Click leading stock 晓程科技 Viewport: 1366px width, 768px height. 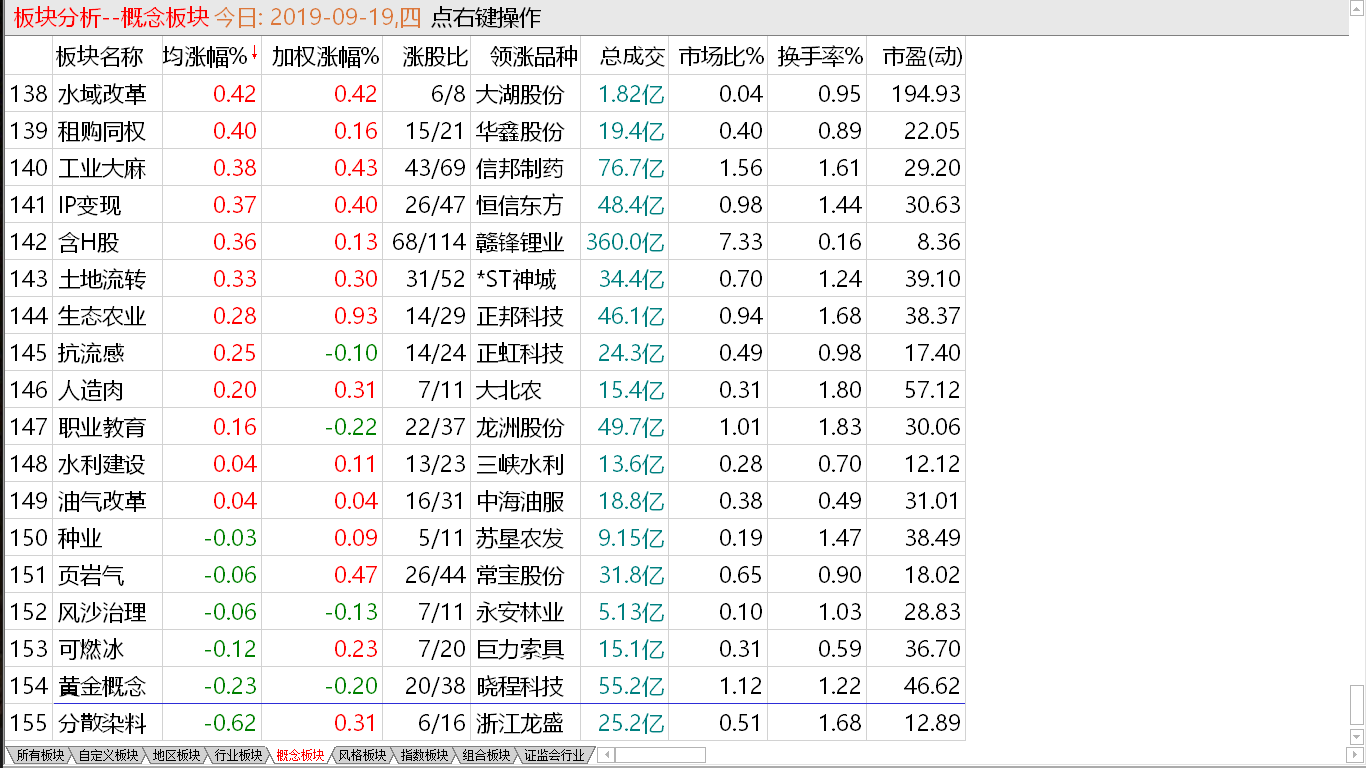(x=520, y=686)
